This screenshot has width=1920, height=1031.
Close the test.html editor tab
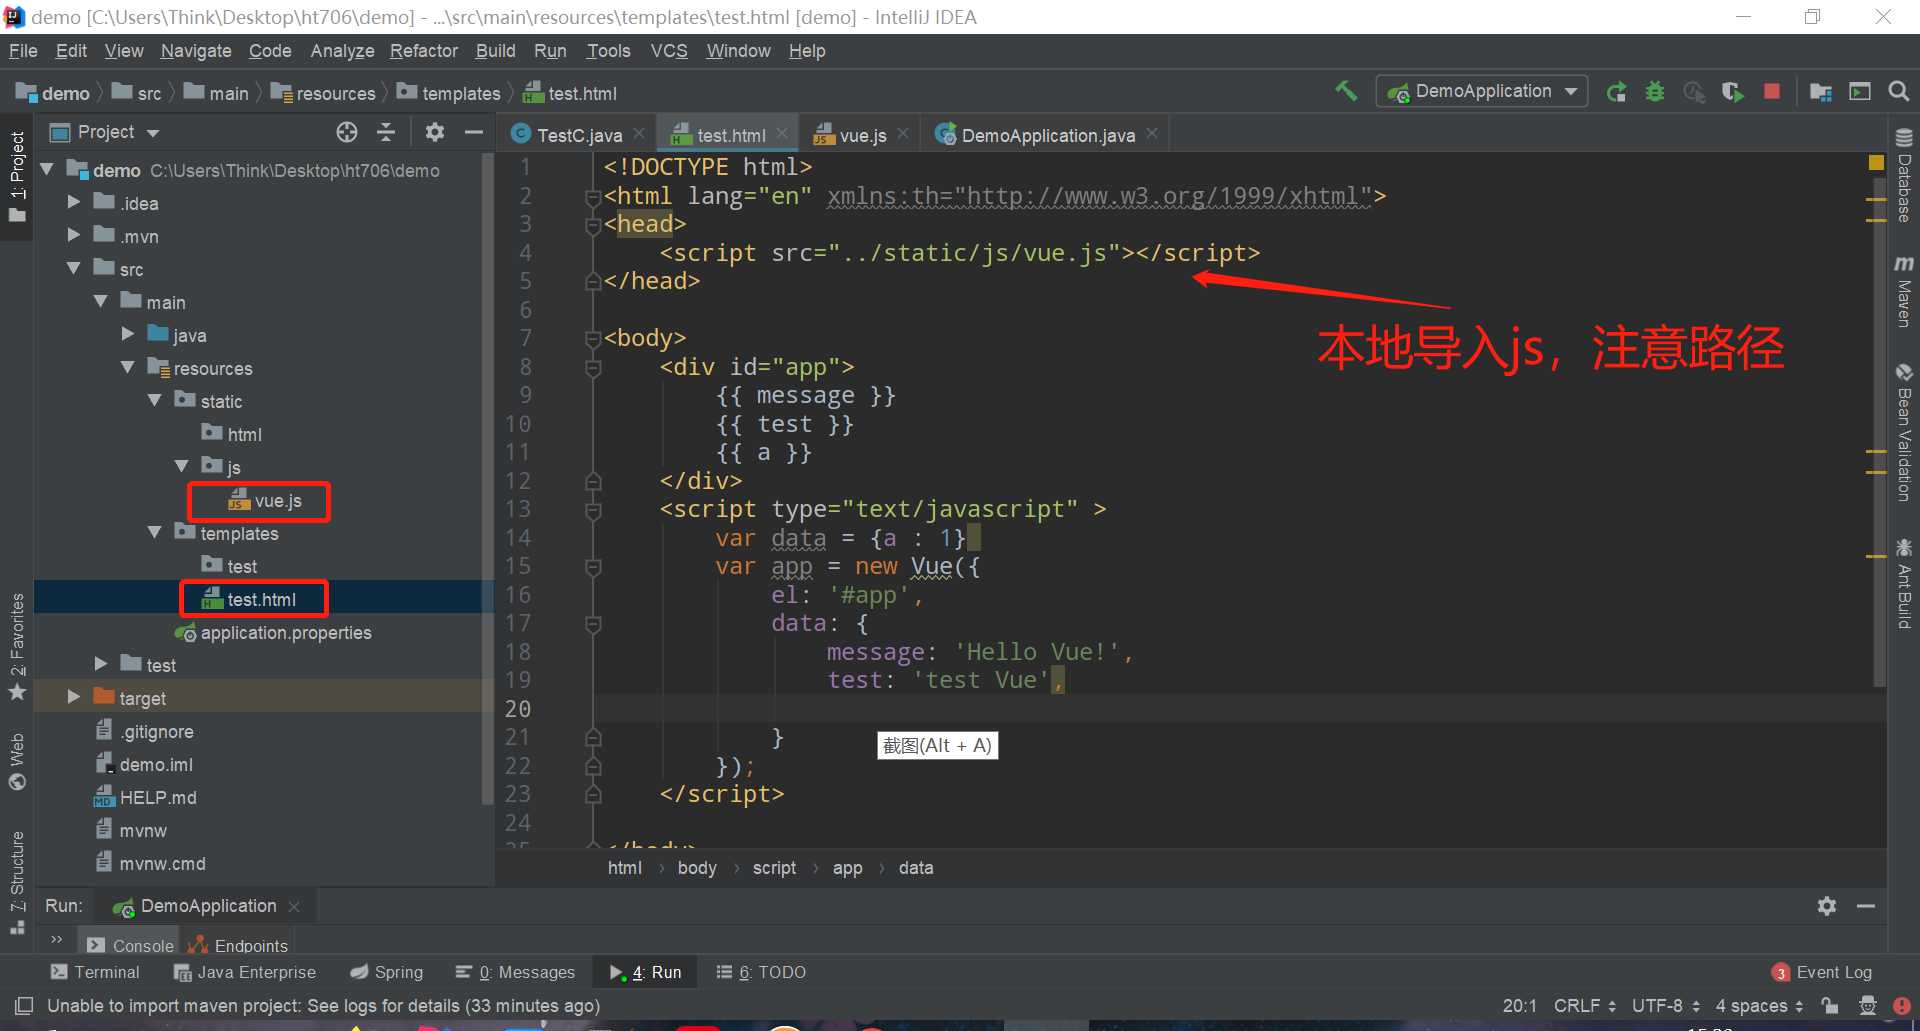tap(782, 134)
